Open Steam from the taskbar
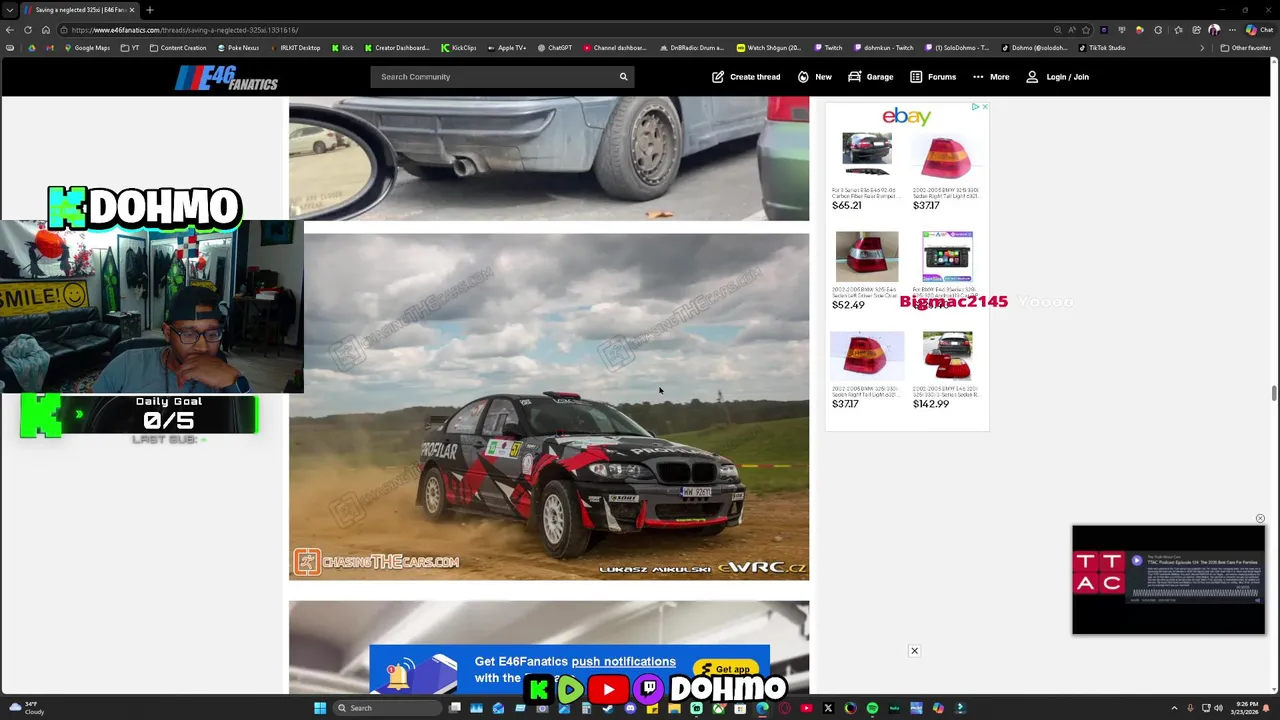This screenshot has height=720, width=1280. click(x=608, y=708)
